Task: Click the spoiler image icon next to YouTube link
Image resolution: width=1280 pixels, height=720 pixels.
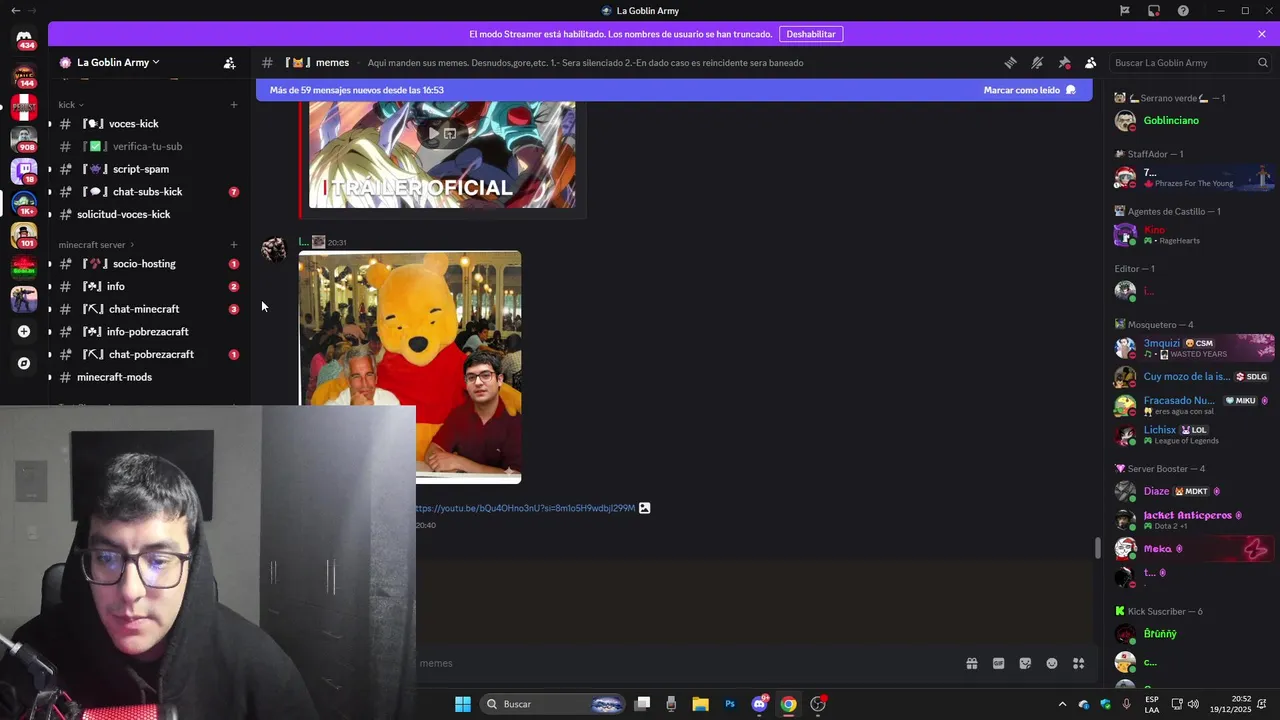Action: 645,508
